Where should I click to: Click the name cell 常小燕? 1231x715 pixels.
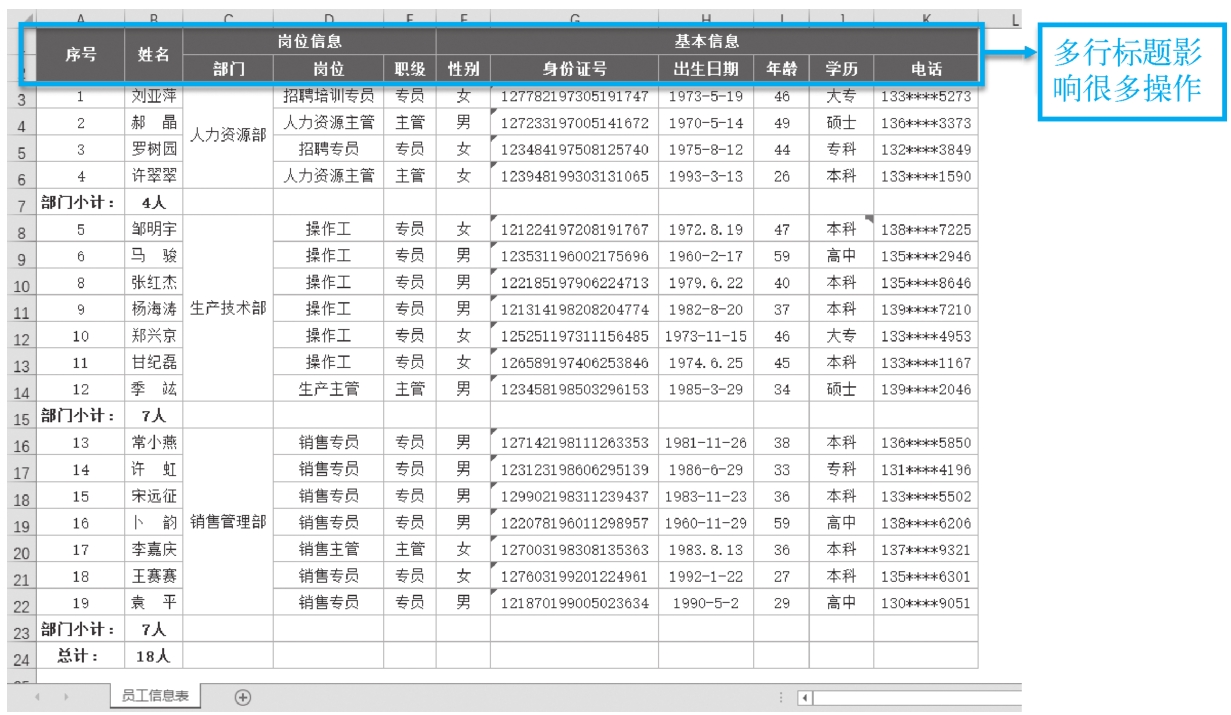(154, 442)
